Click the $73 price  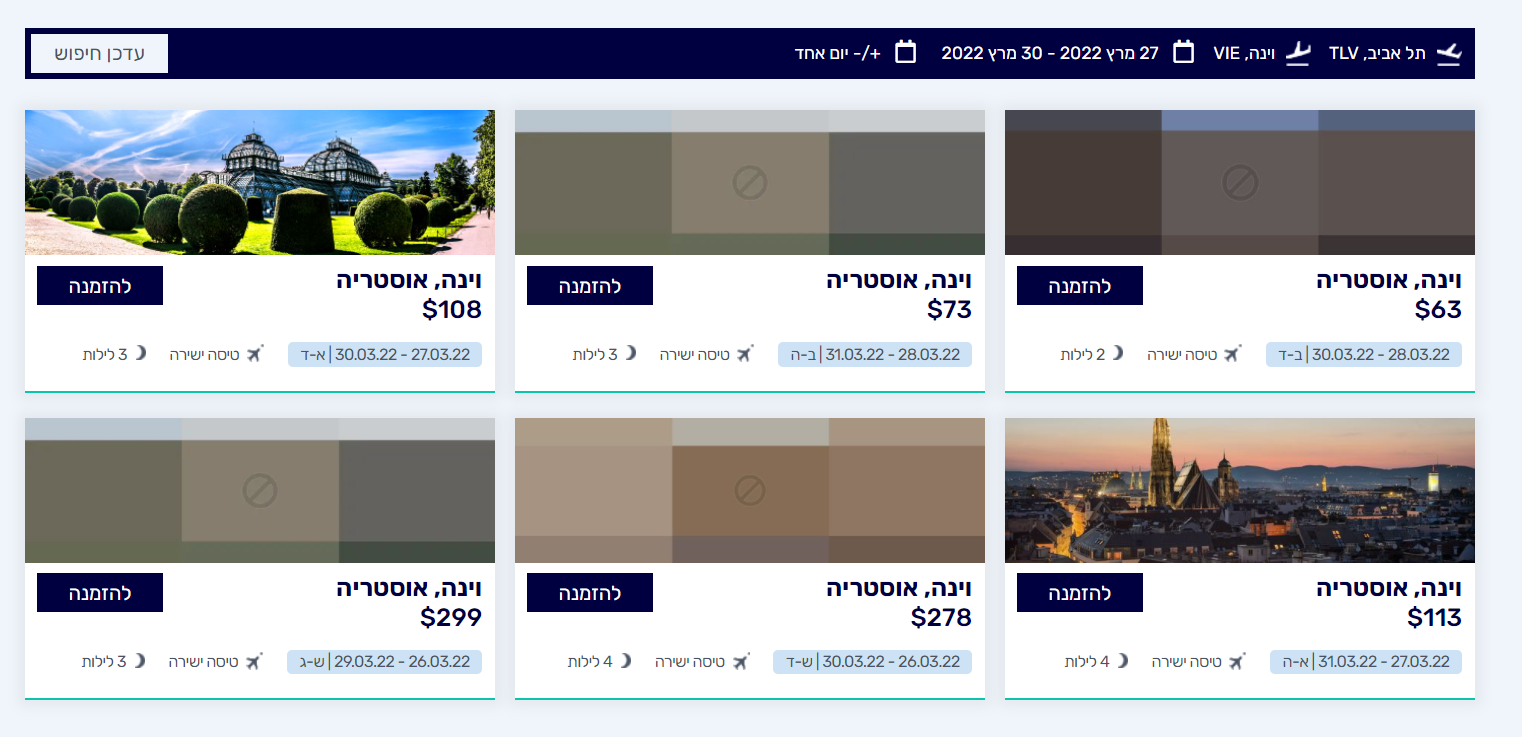[949, 310]
